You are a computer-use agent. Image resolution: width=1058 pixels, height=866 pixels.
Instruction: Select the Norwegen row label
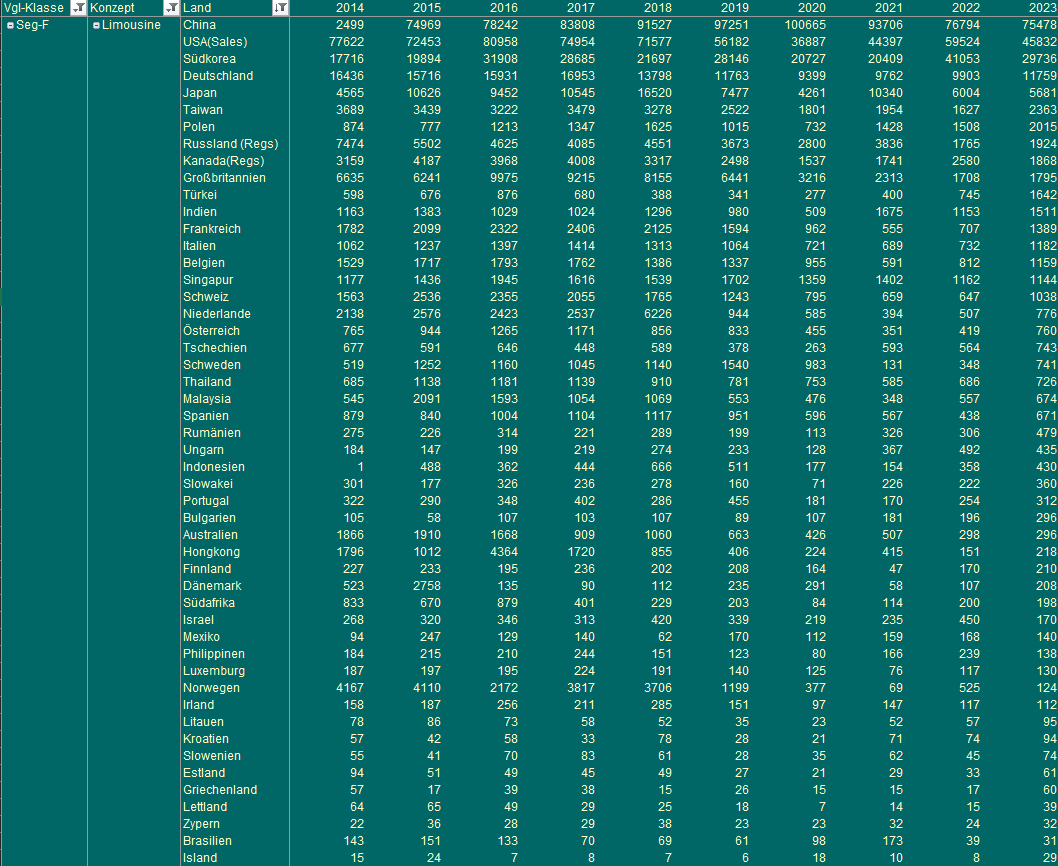coord(211,688)
